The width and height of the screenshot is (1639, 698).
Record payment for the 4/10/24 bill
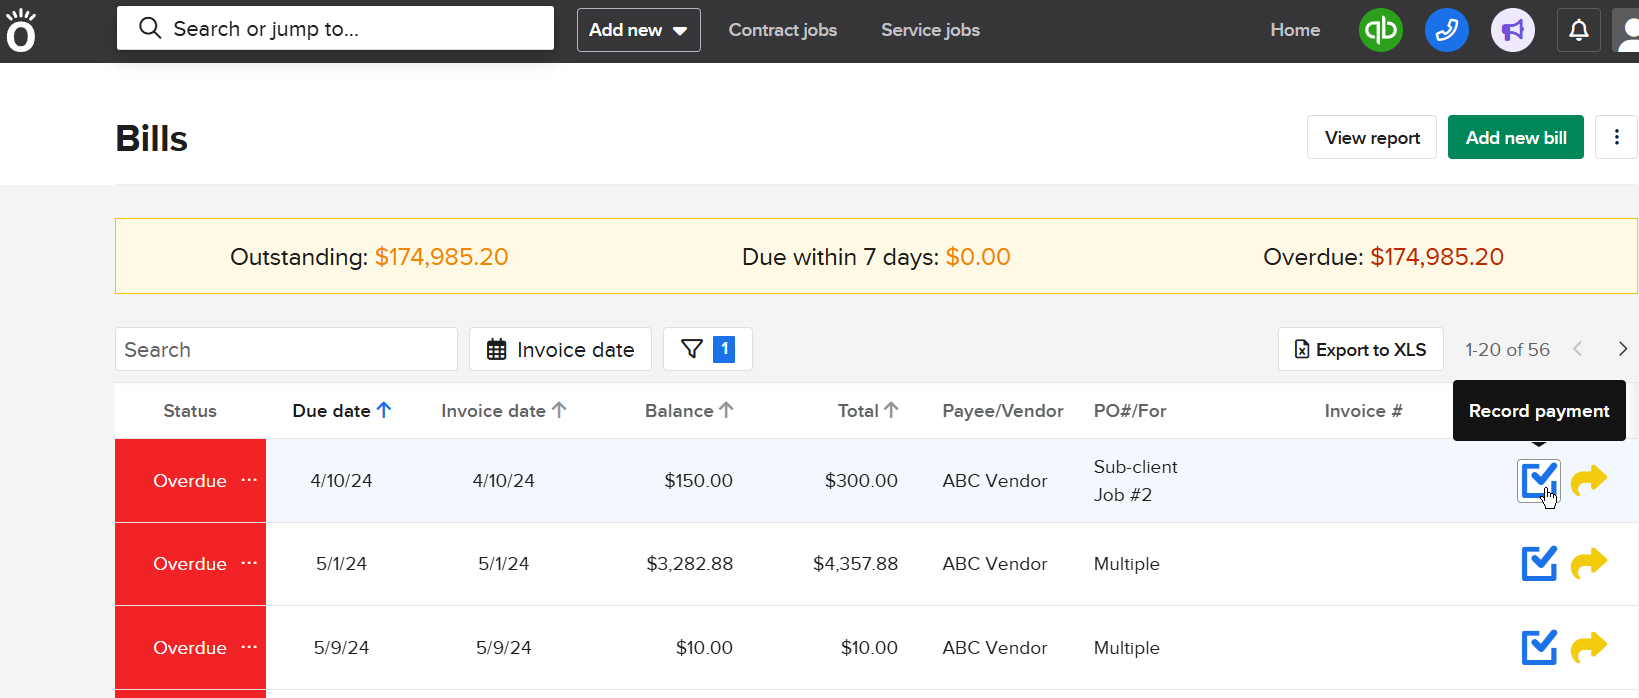point(1539,480)
